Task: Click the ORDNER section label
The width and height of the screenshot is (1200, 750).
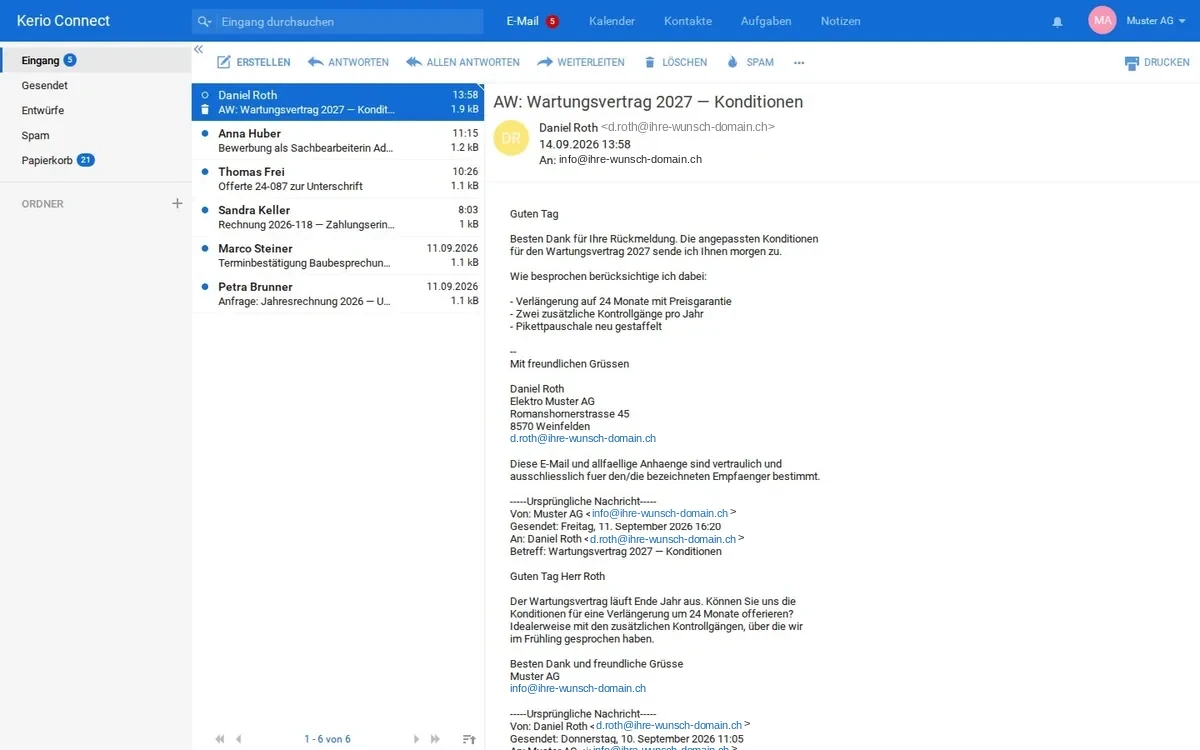Action: pyautogui.click(x=43, y=204)
